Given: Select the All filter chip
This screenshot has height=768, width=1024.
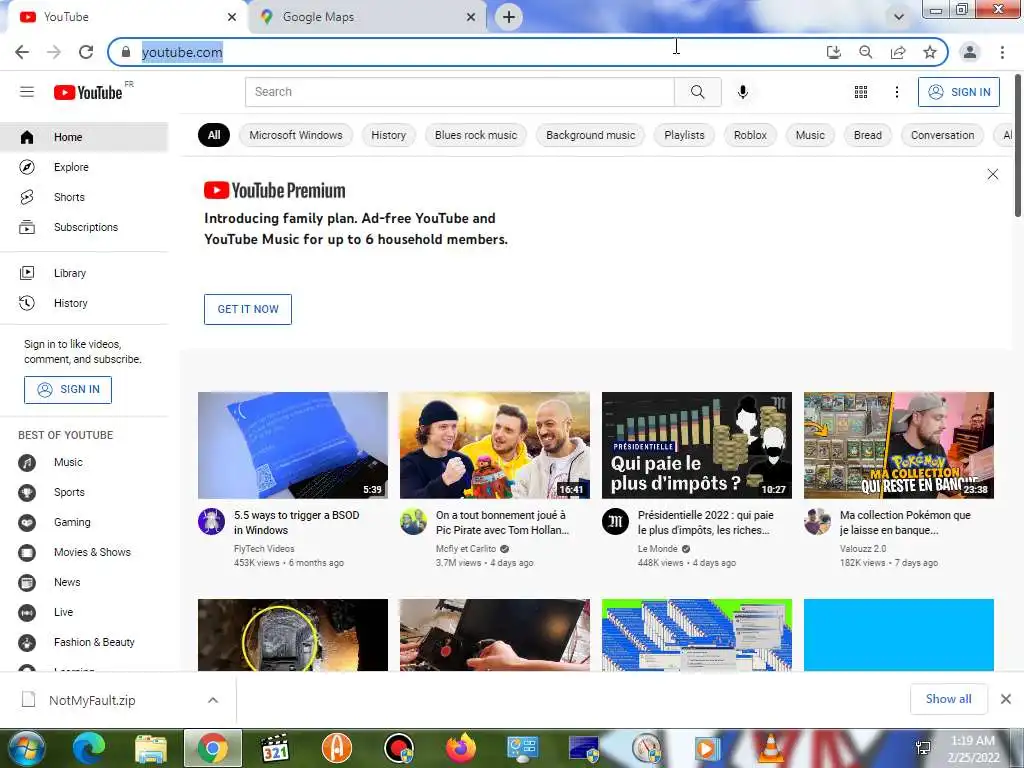Looking at the screenshot, I should [x=214, y=135].
